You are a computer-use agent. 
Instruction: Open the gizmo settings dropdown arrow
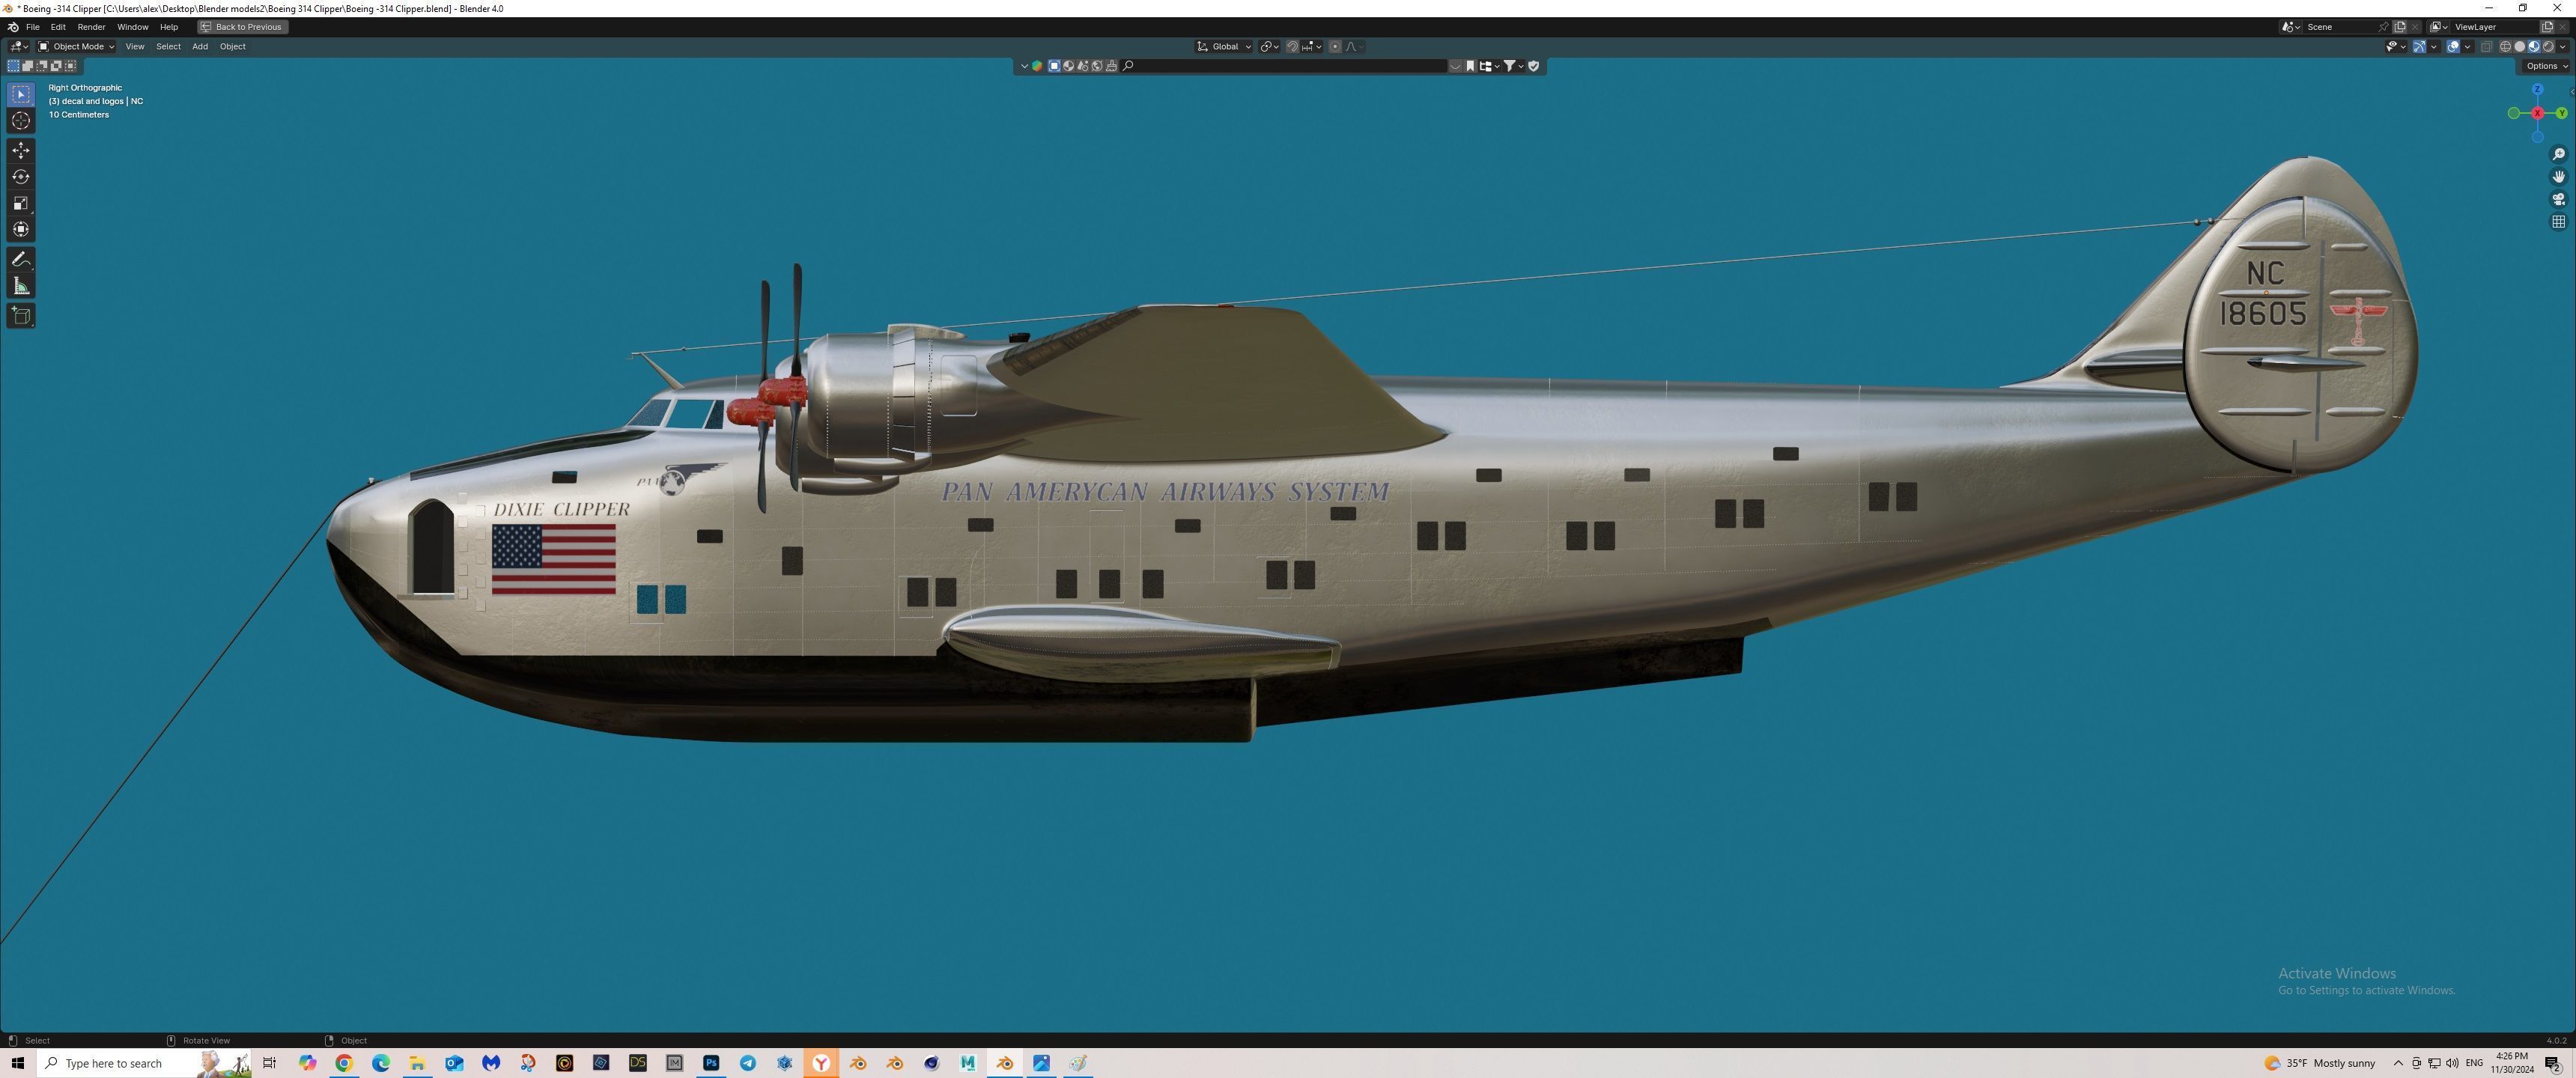point(2434,47)
